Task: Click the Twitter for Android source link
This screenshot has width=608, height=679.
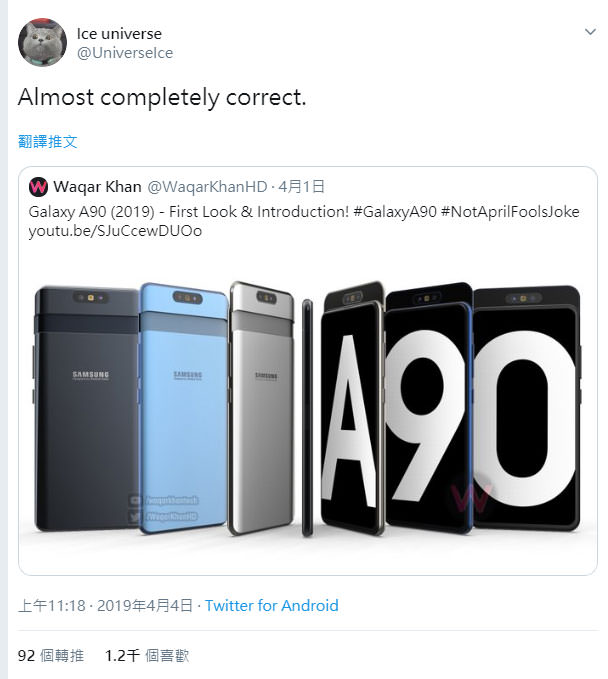Action: 272,605
